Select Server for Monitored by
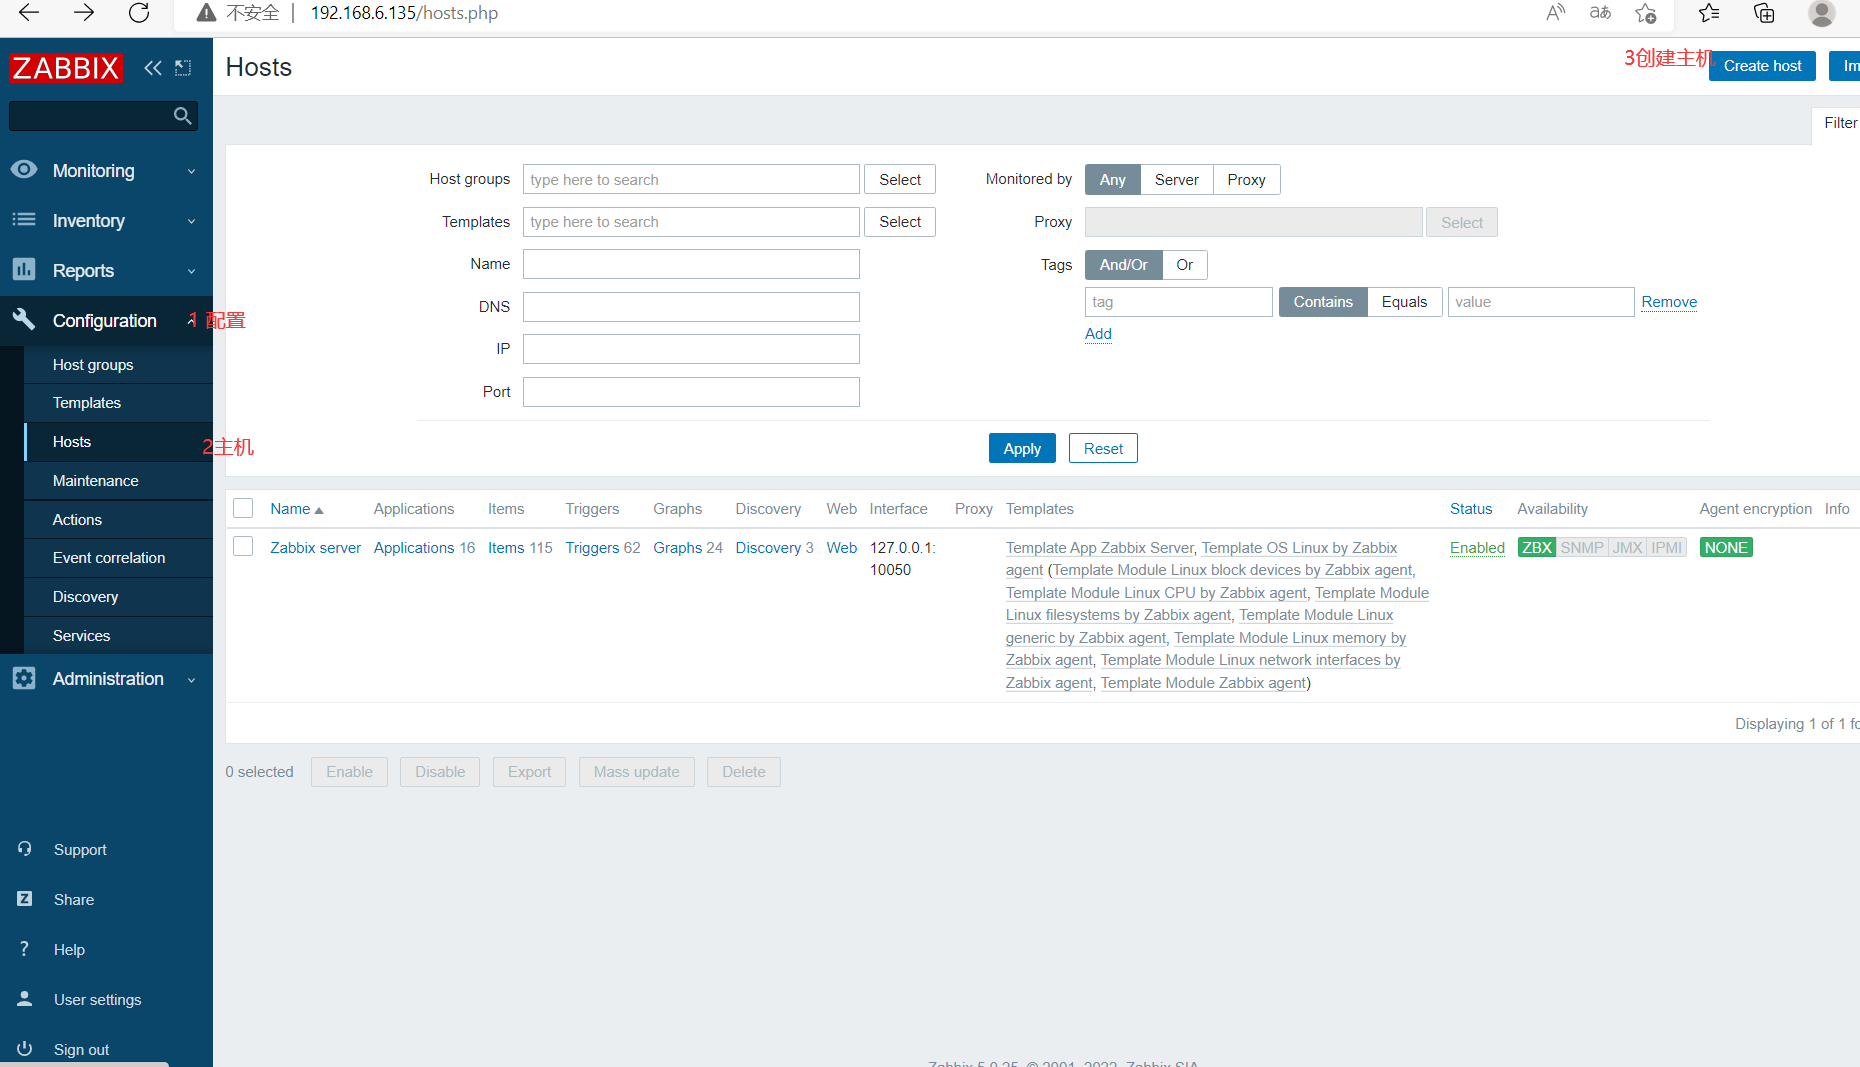 click(x=1177, y=180)
